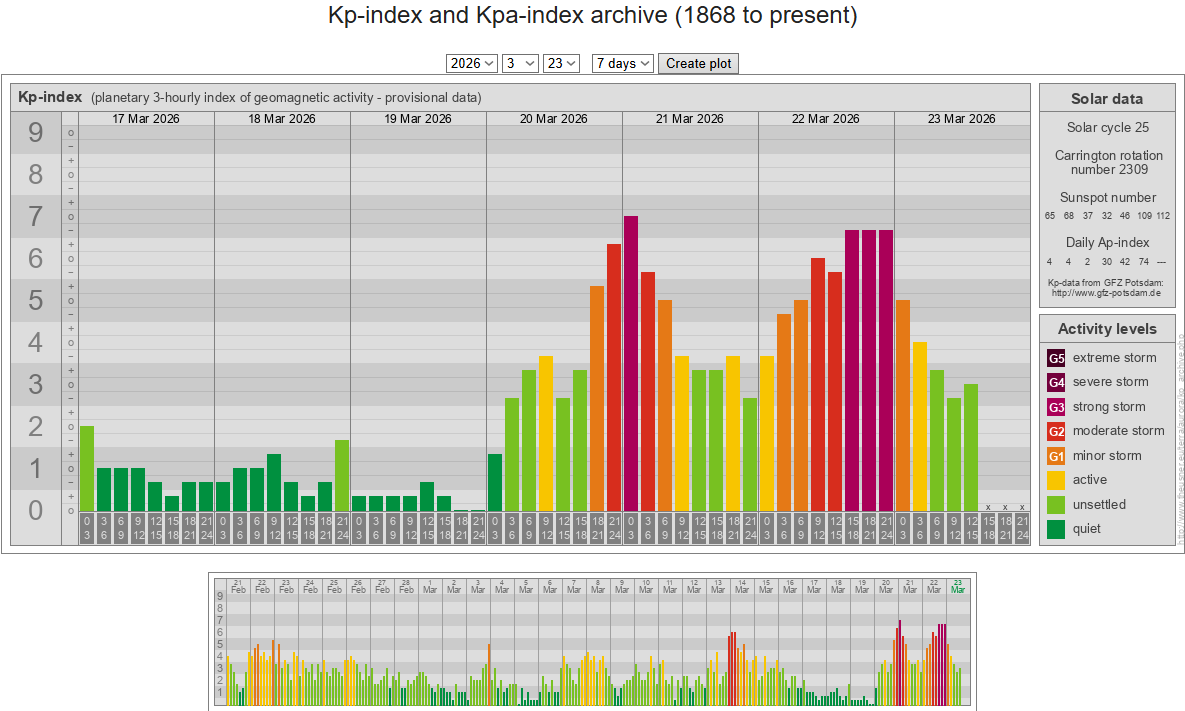
Task: Click the yellow active level swatch
Action: 1056,480
